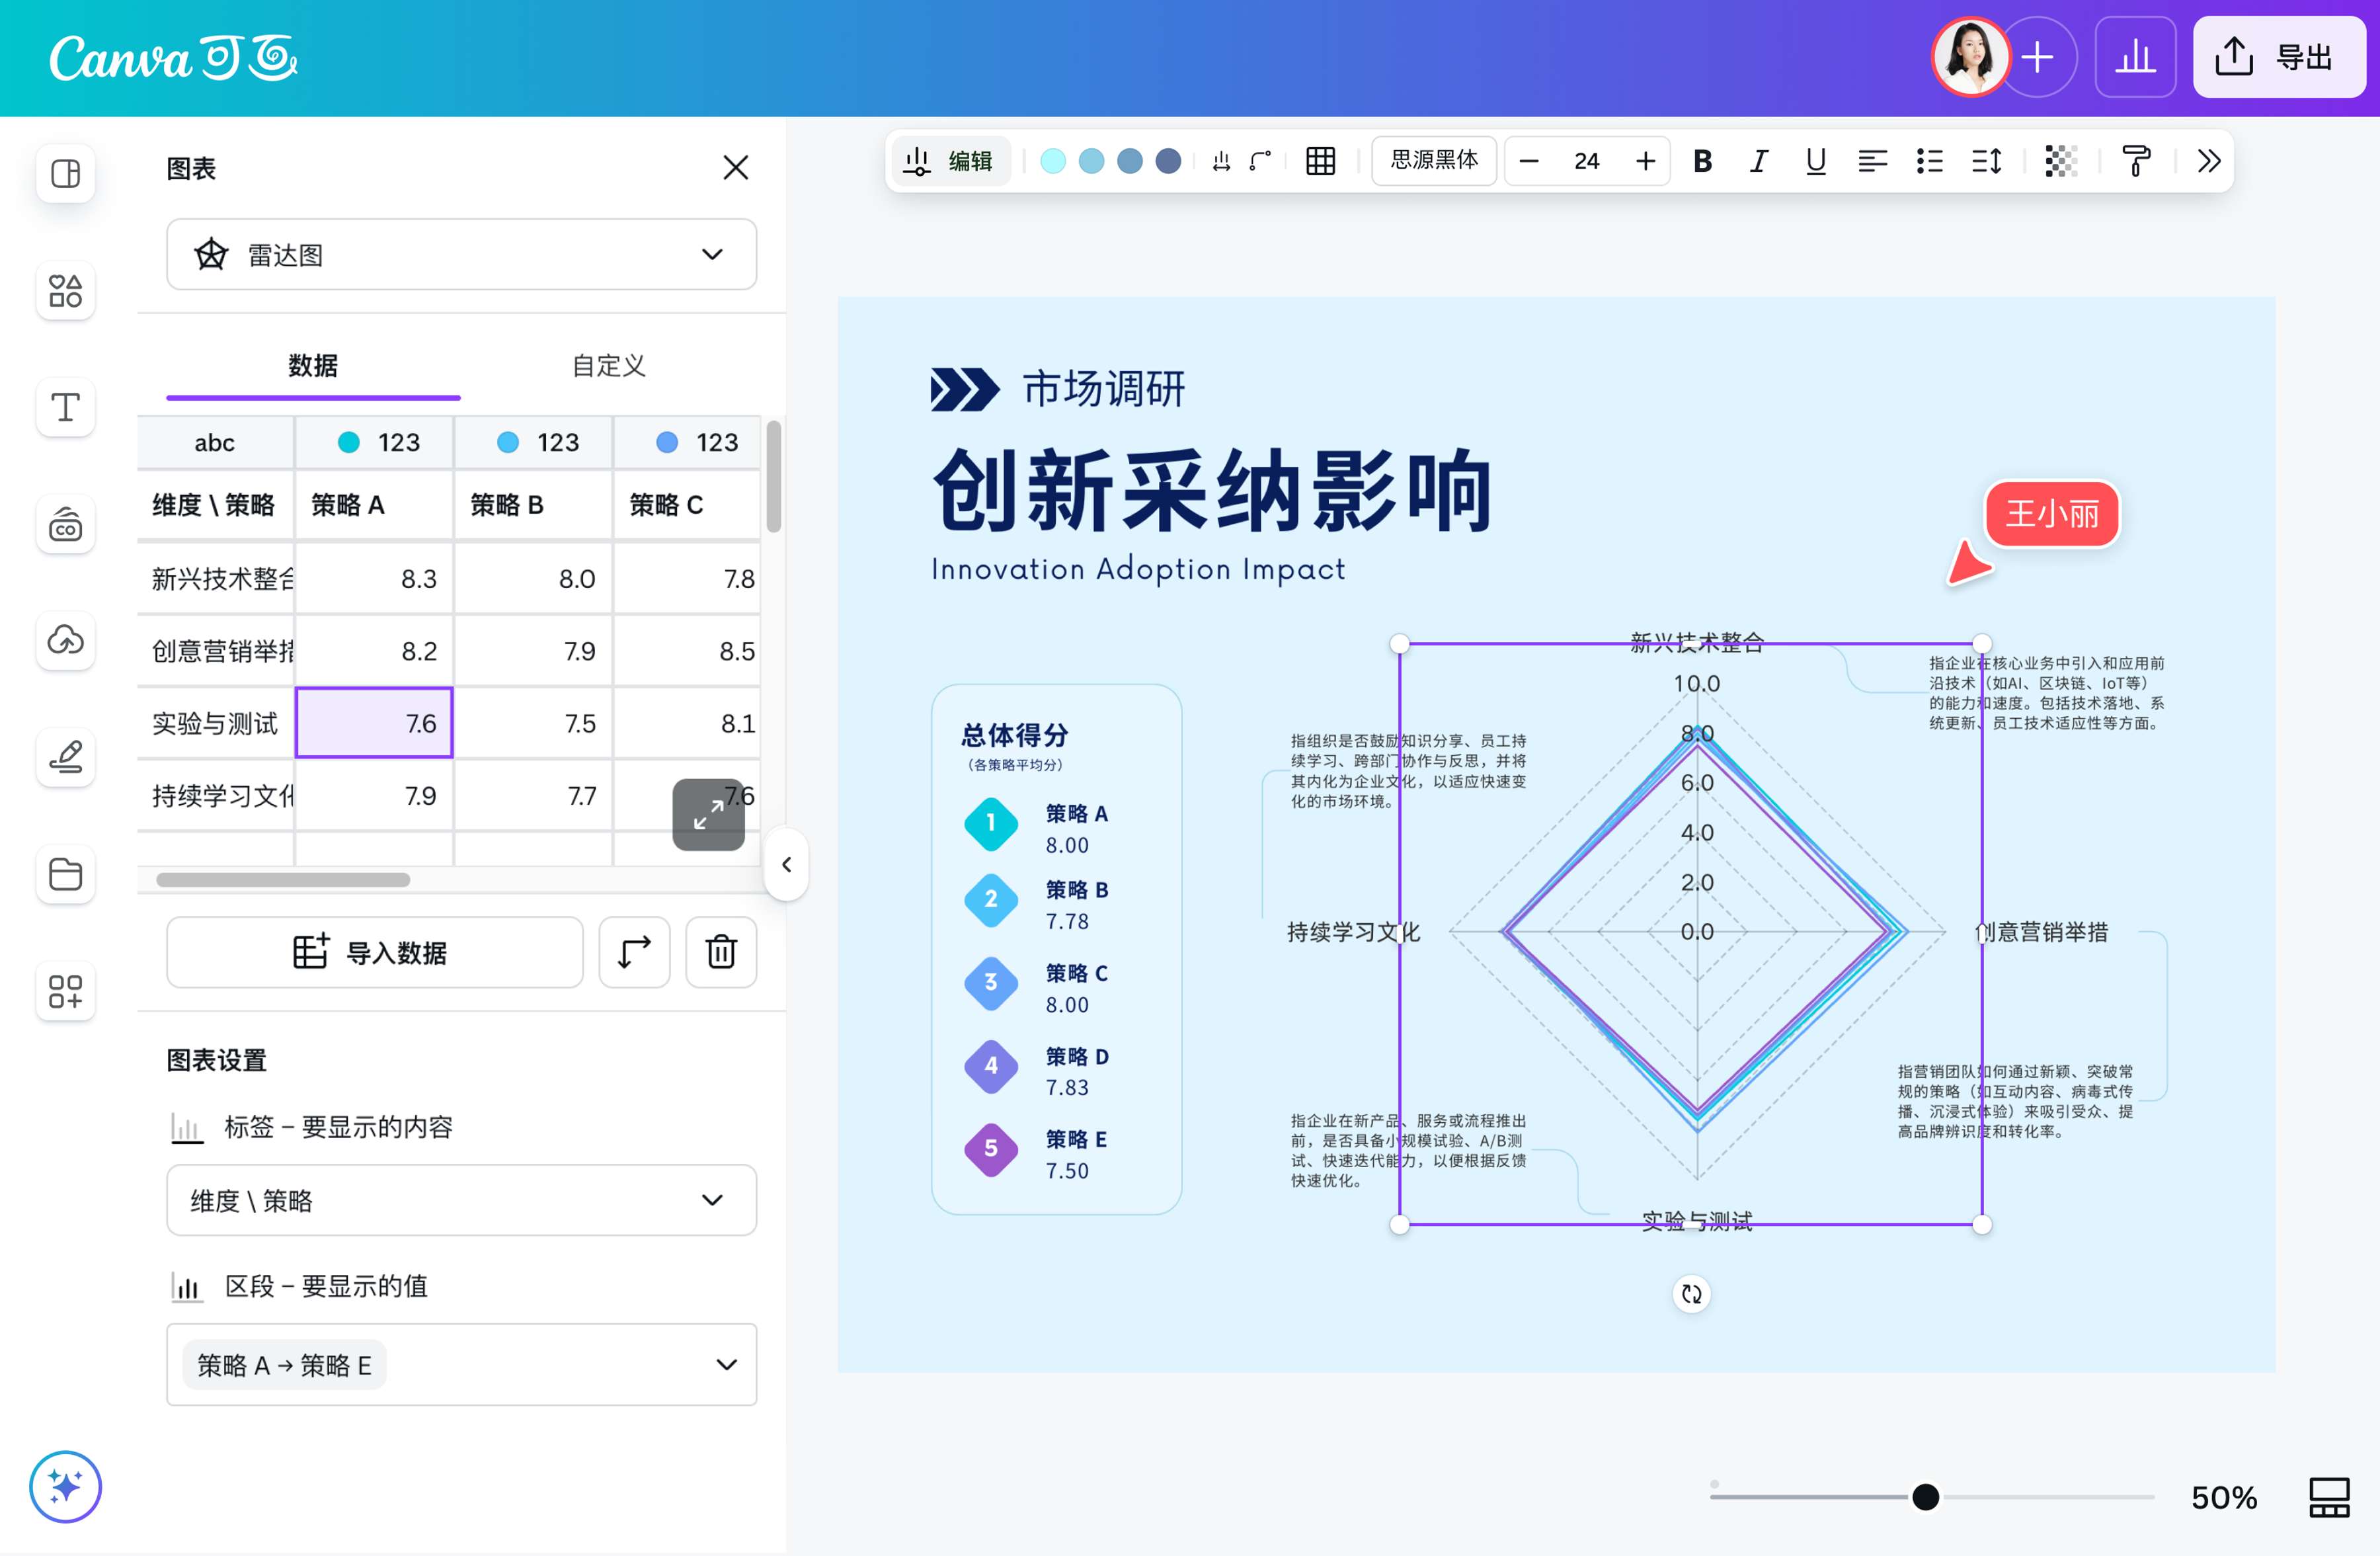This screenshot has width=2380, height=1556.
Task: Switch to the 自定义 tab
Action: 608,366
